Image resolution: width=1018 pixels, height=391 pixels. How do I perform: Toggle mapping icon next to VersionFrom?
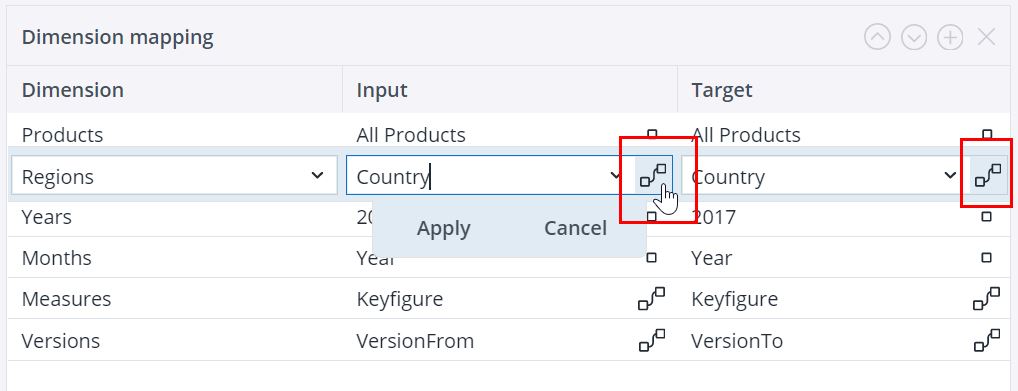652,340
